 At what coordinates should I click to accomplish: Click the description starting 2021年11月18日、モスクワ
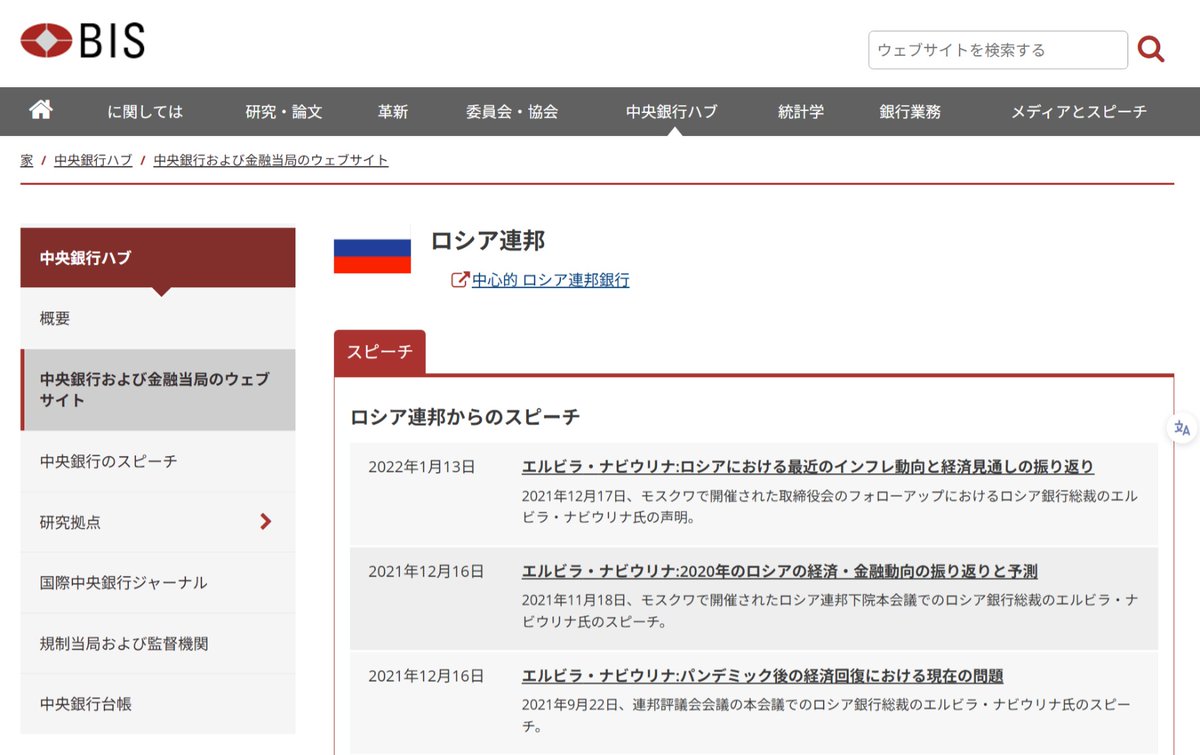(830, 610)
